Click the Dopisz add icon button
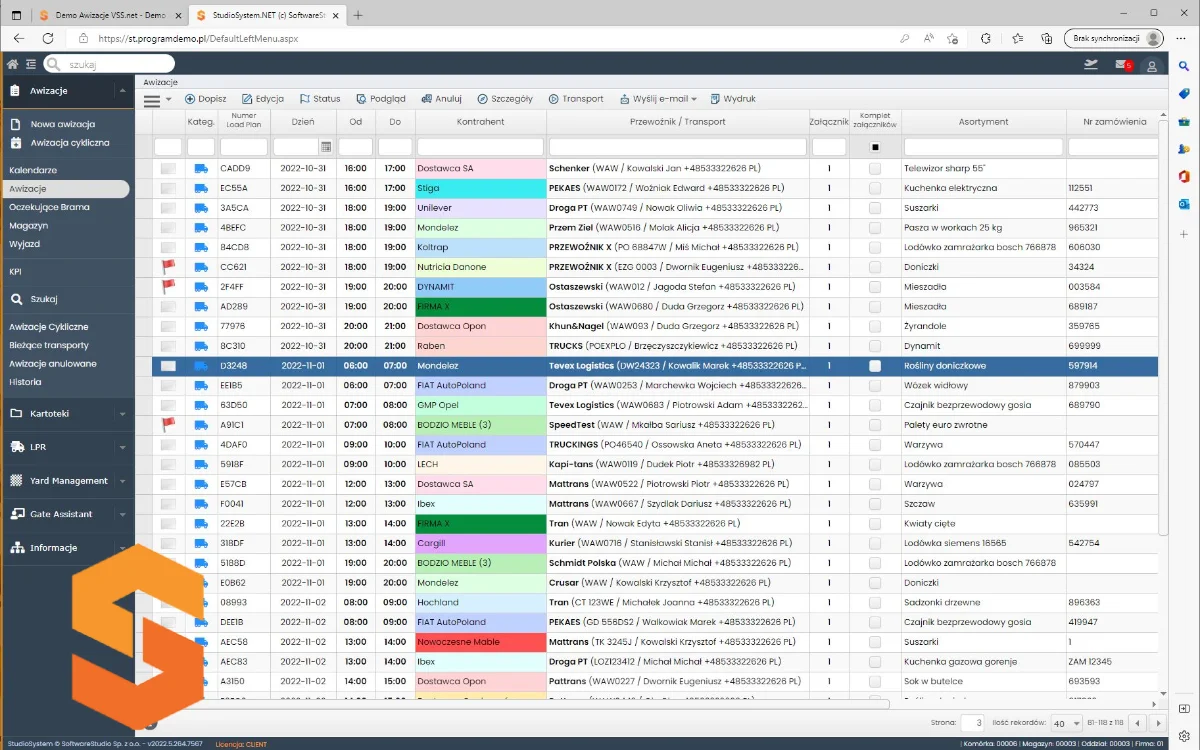The height and width of the screenshot is (750, 1200). tap(190, 99)
